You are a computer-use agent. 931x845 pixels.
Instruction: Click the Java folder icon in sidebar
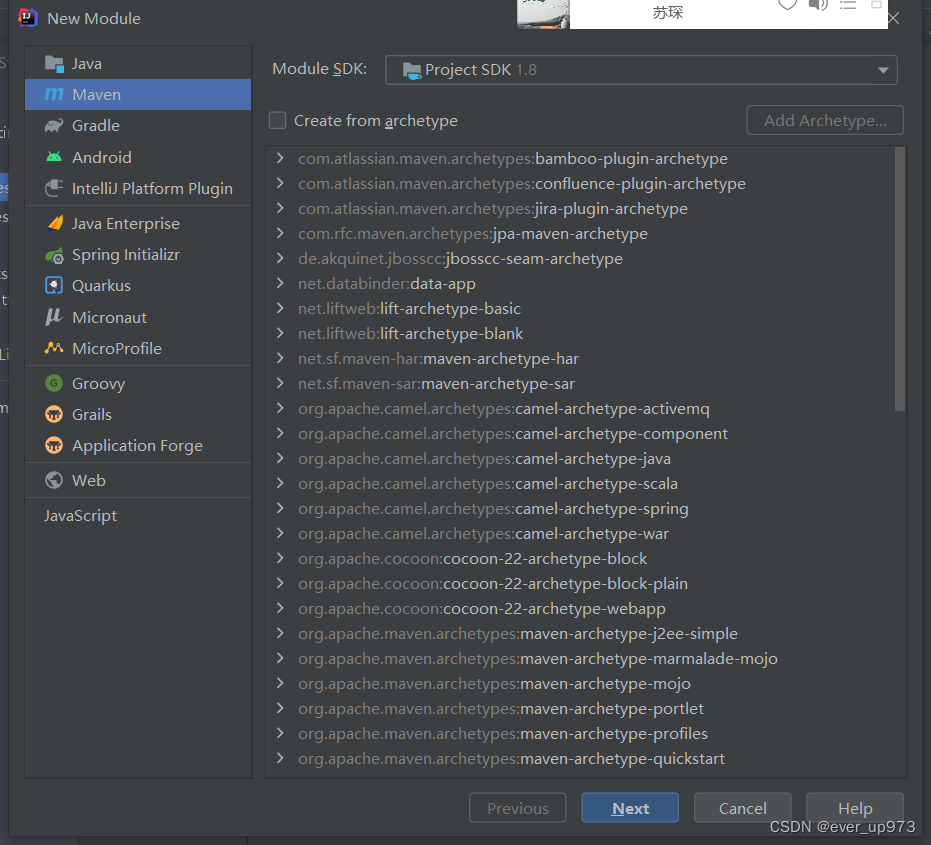click(x=54, y=64)
